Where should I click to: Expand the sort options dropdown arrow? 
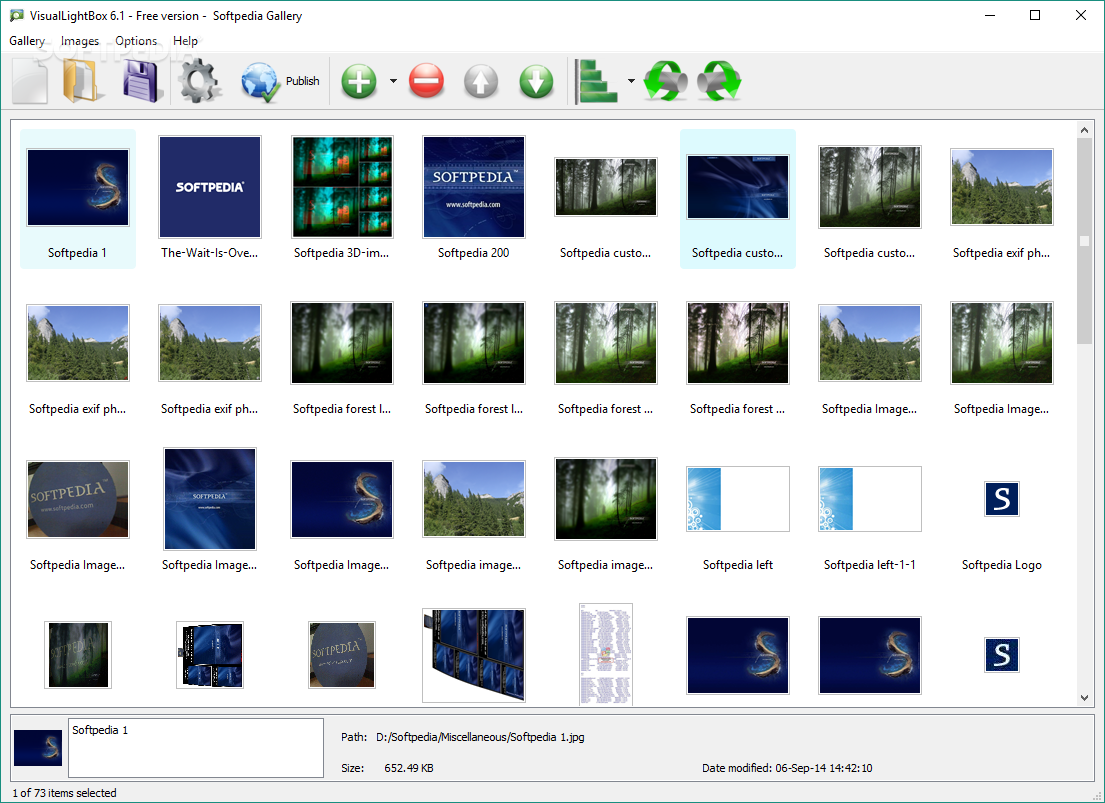631,81
